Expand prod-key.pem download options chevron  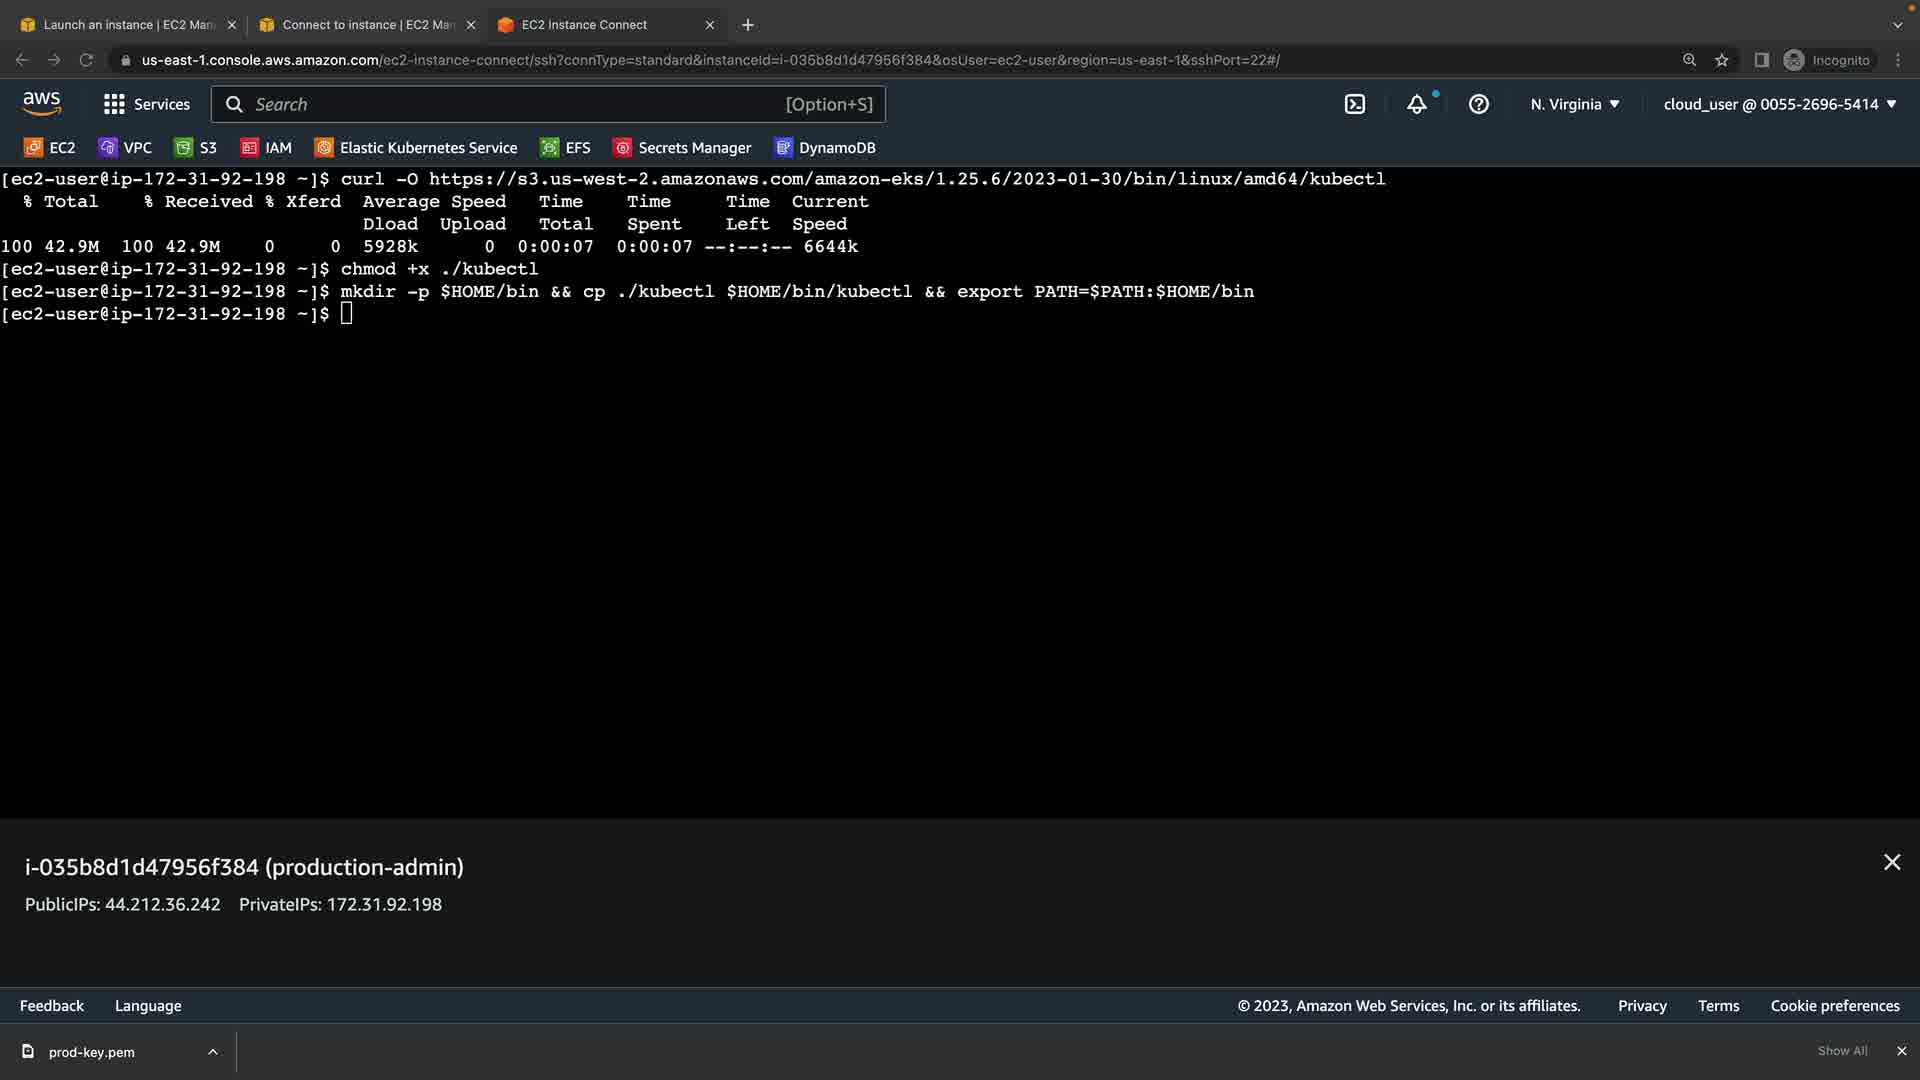pyautogui.click(x=213, y=1052)
